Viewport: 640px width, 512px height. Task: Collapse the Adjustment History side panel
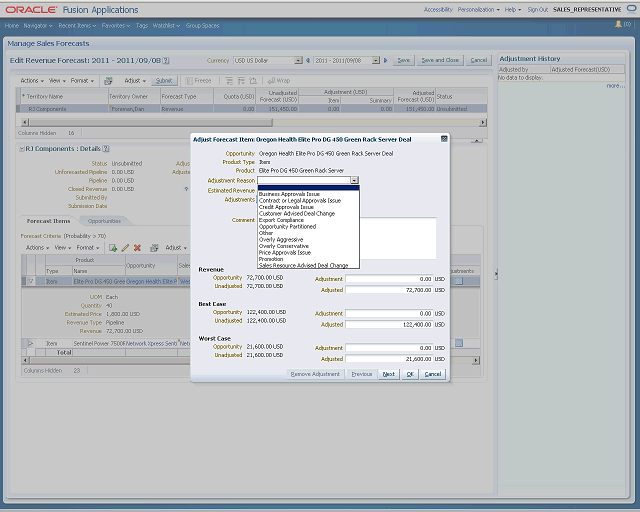pyautogui.click(x=496, y=274)
